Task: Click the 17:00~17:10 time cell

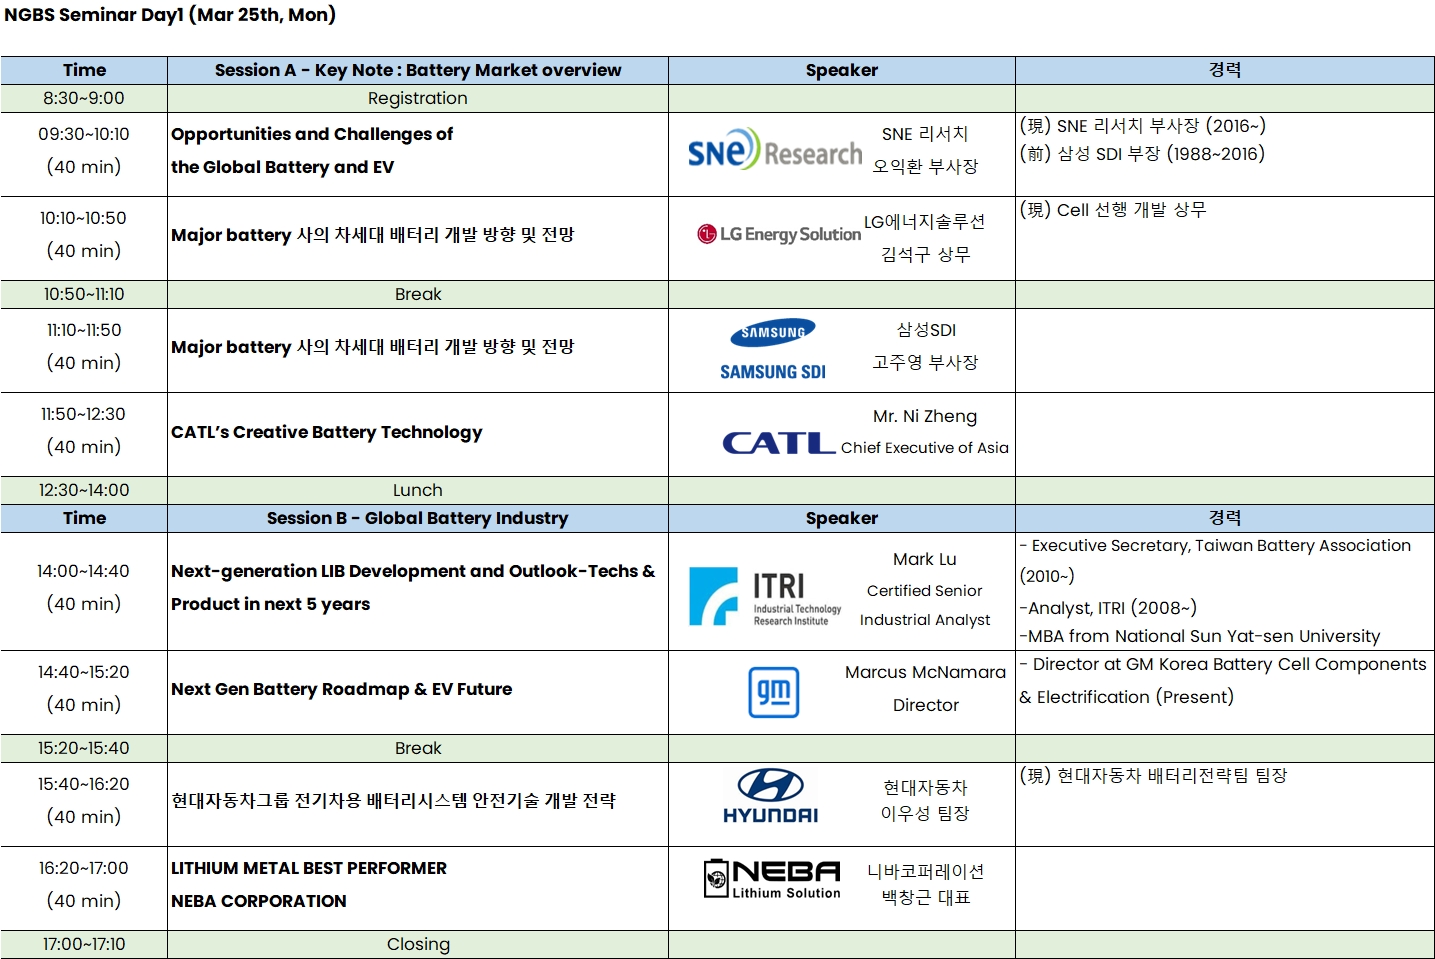Action: pos(84,944)
